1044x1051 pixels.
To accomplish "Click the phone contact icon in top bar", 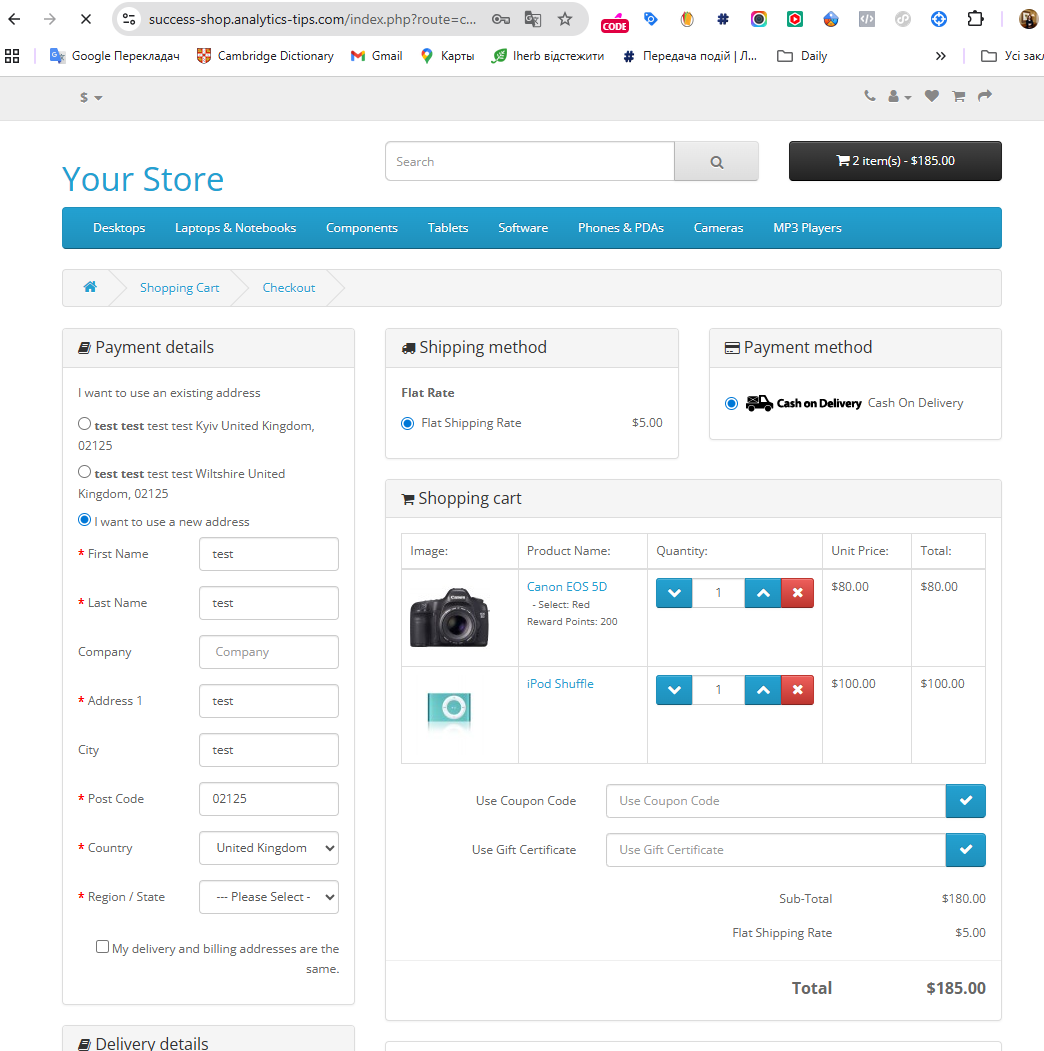I will [869, 97].
